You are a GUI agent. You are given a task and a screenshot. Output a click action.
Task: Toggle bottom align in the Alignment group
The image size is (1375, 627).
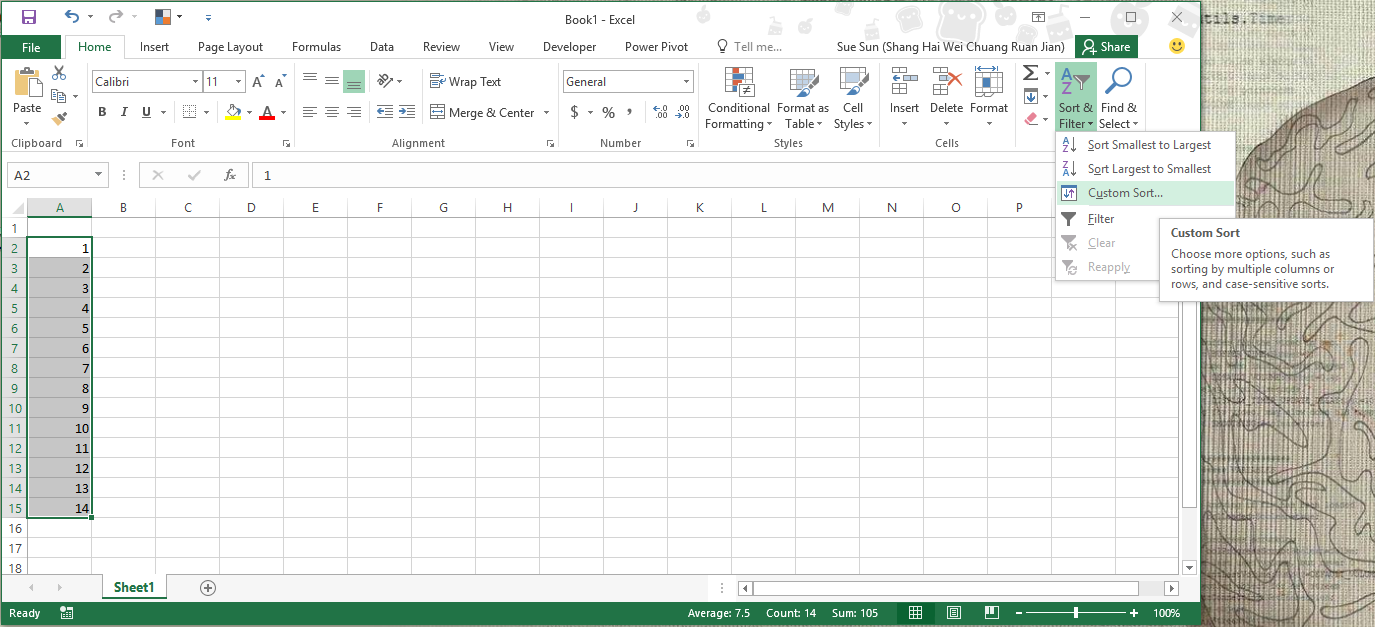click(x=353, y=81)
